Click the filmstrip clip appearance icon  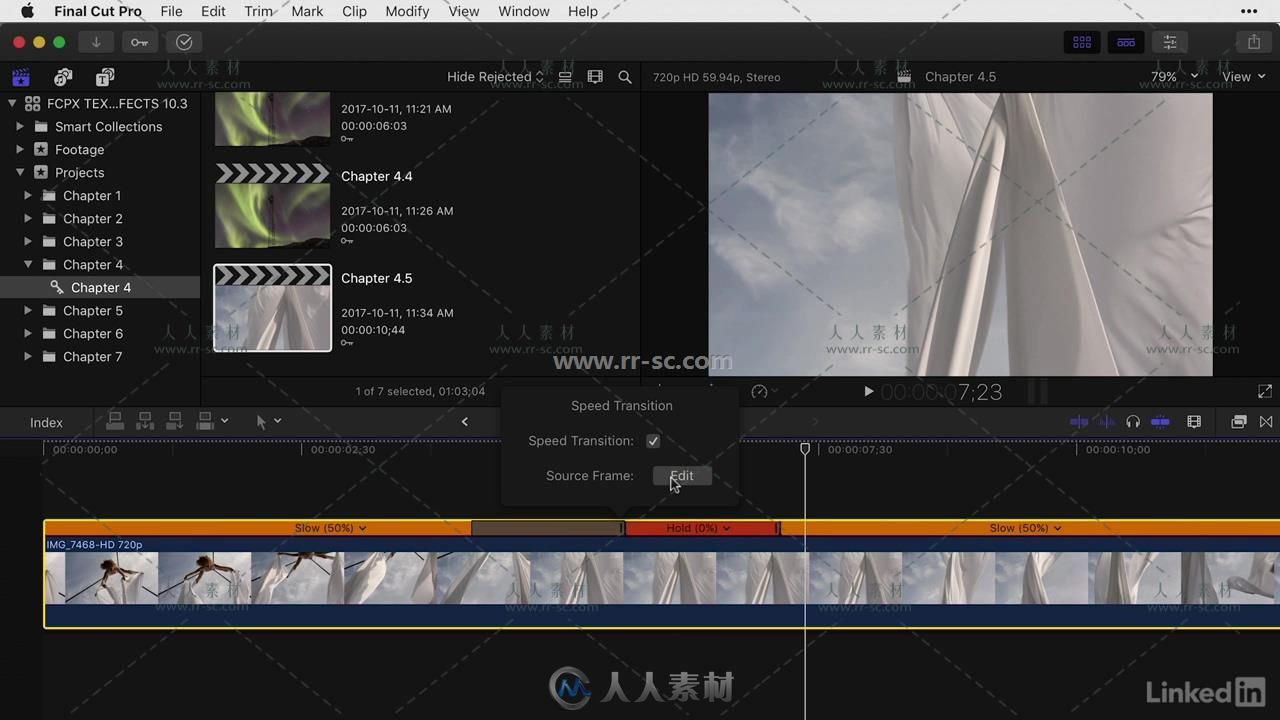[595, 77]
